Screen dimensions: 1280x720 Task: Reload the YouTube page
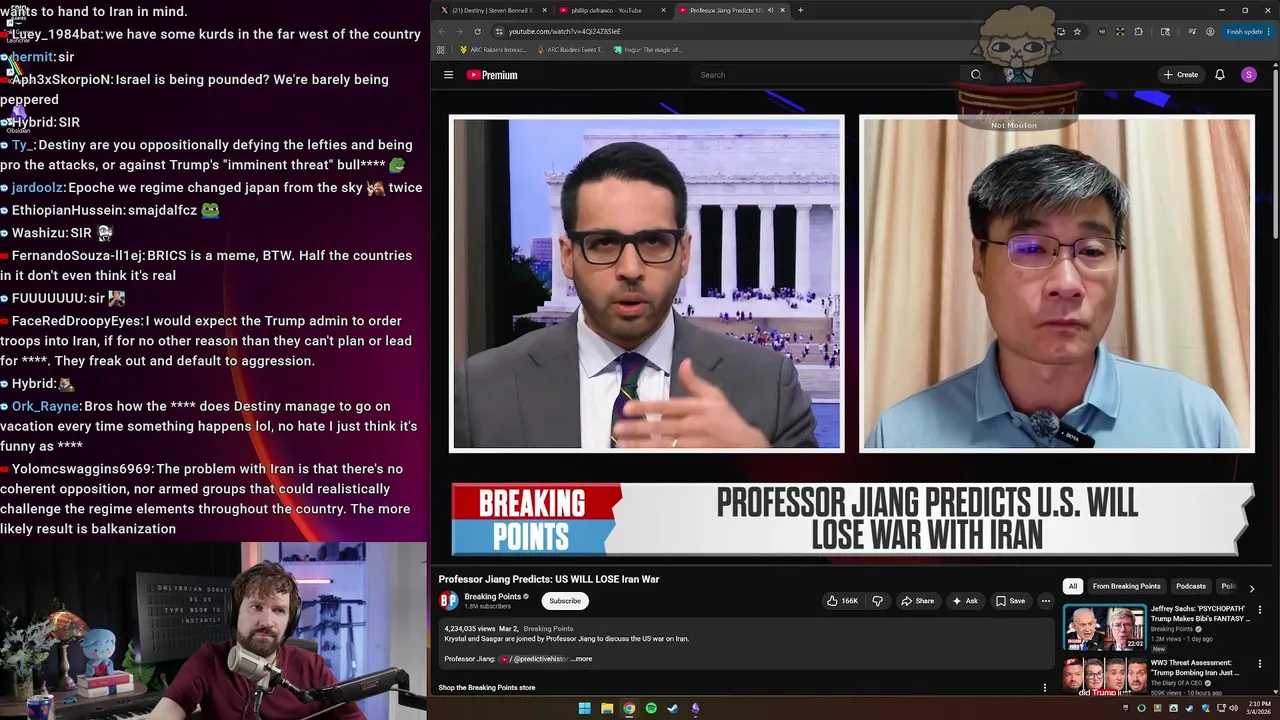[477, 31]
